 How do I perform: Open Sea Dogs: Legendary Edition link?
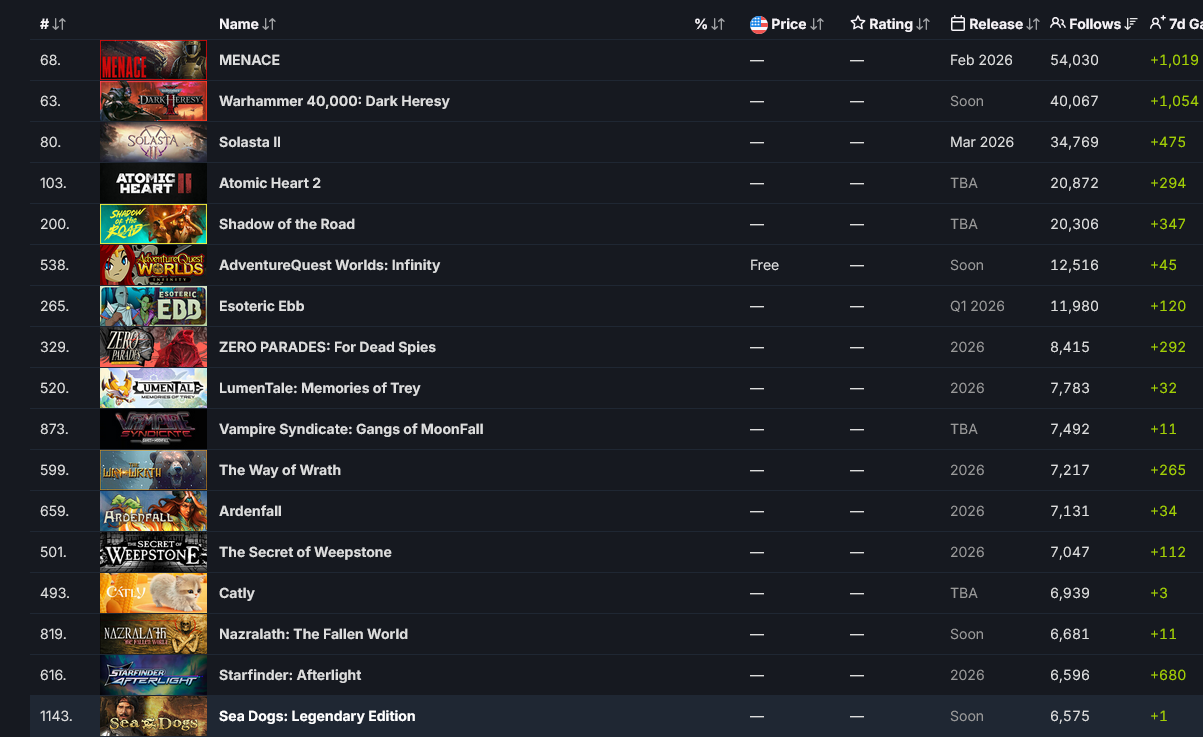pyautogui.click(x=317, y=716)
